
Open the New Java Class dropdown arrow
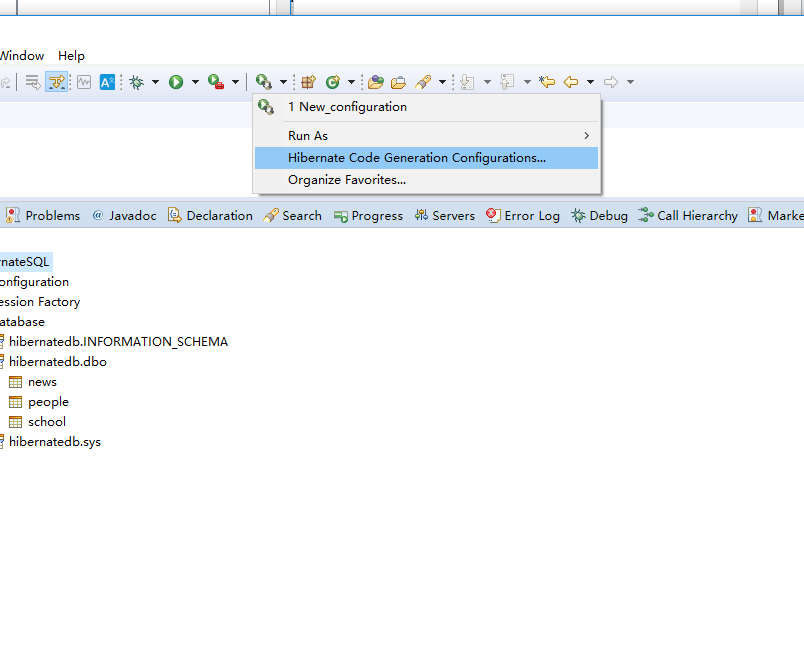pyautogui.click(x=351, y=82)
